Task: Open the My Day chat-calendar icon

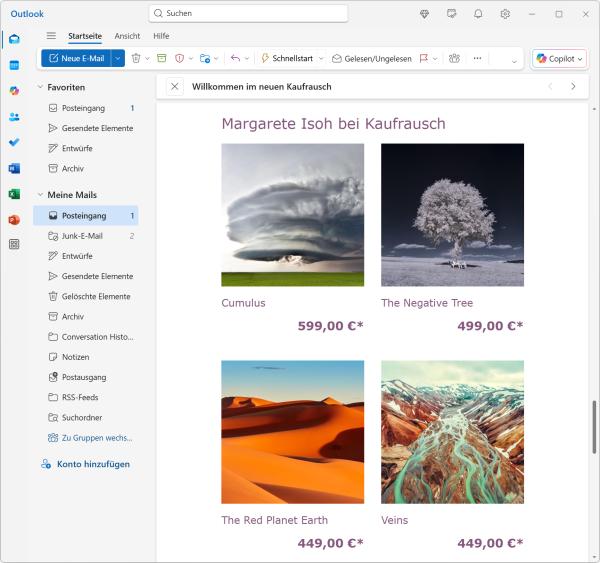Action: coord(452,14)
